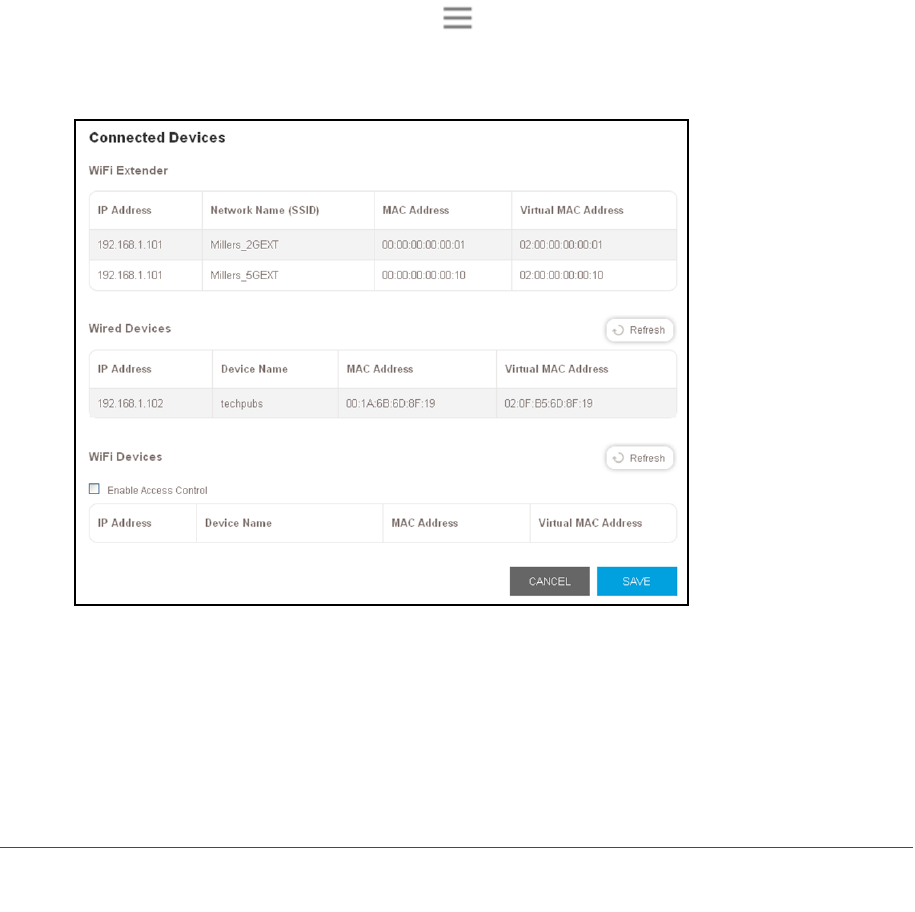The width and height of the screenshot is (915, 912).
Task: Enable Access Control checkbox
Action: click(x=94, y=489)
